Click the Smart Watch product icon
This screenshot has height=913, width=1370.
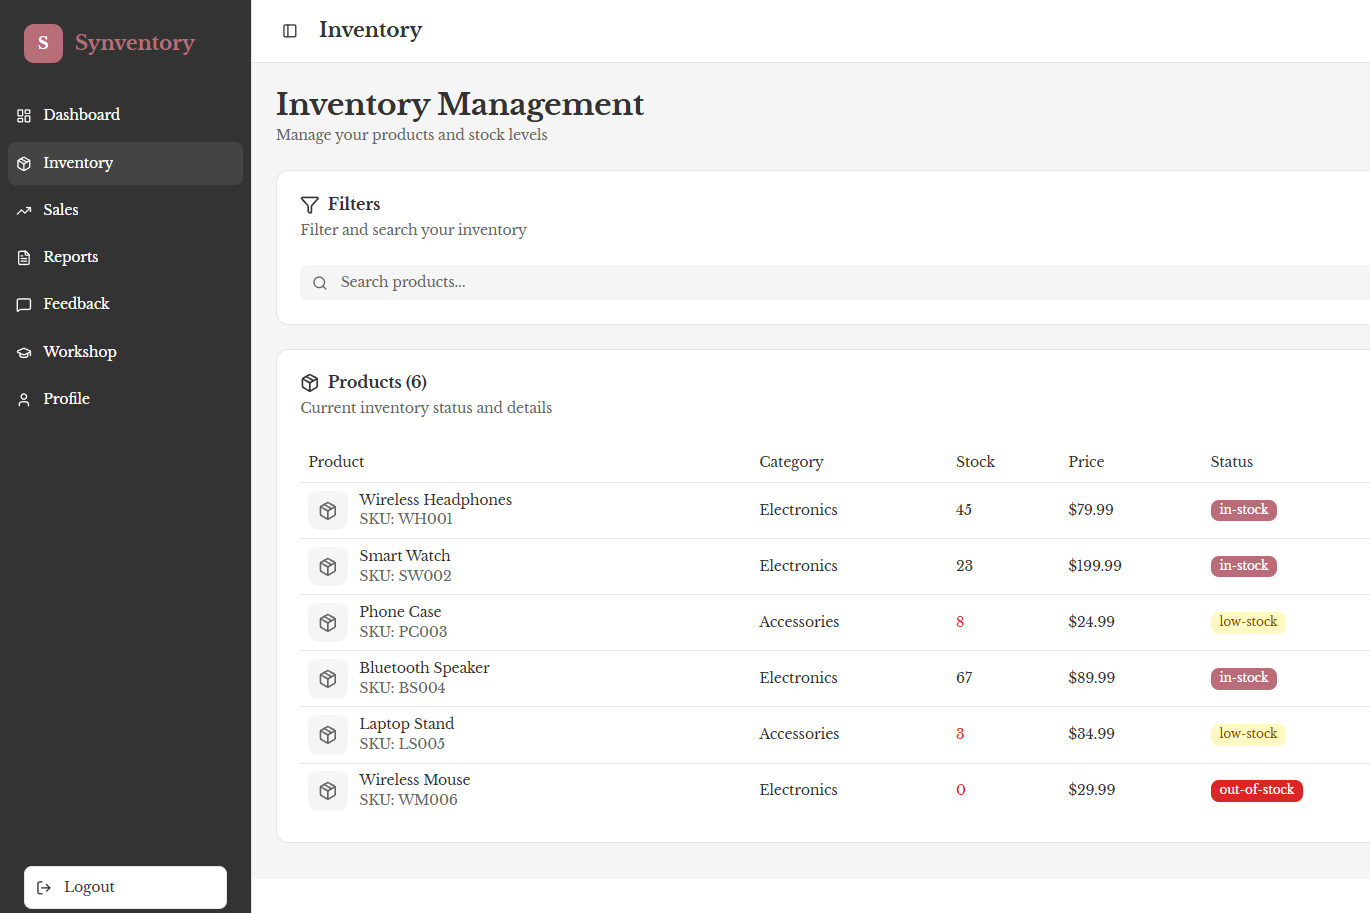pyautogui.click(x=327, y=566)
